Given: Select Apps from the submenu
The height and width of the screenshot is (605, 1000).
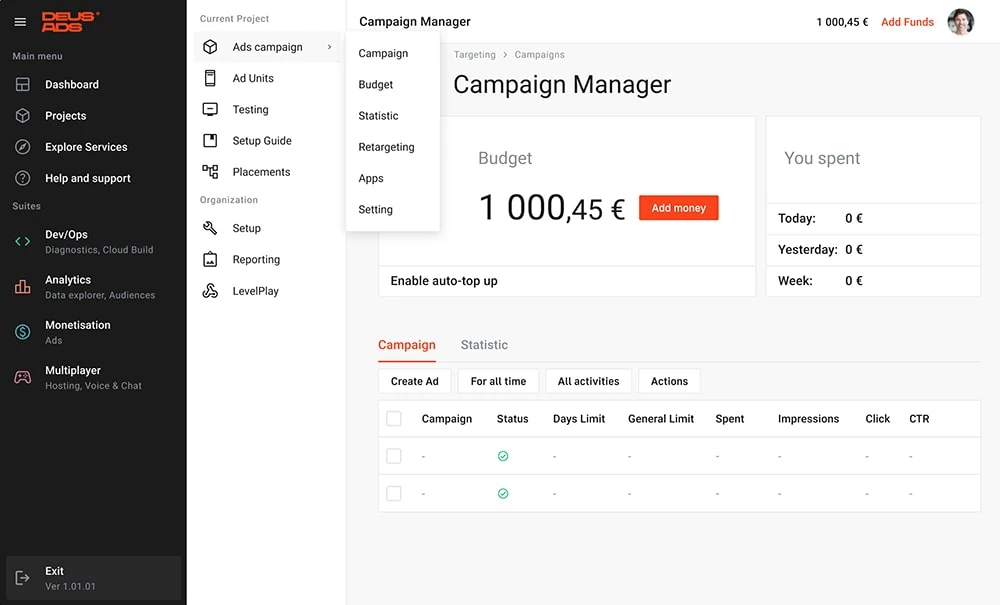Looking at the screenshot, I should 371,178.
